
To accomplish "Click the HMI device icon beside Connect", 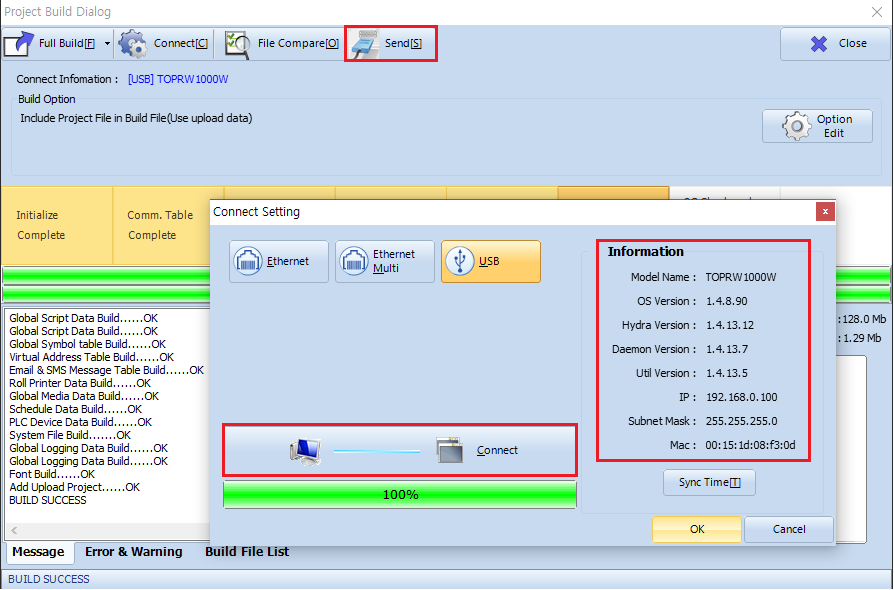I will tap(449, 450).
